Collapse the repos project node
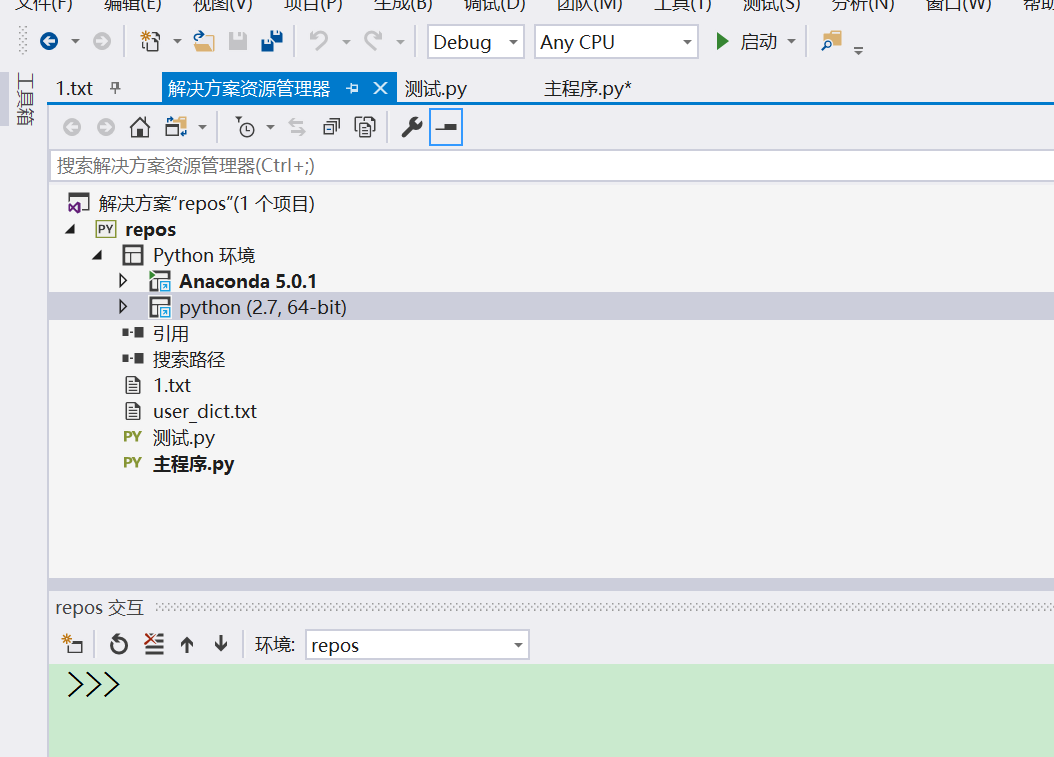Image resolution: width=1054 pixels, height=757 pixels. [71, 229]
